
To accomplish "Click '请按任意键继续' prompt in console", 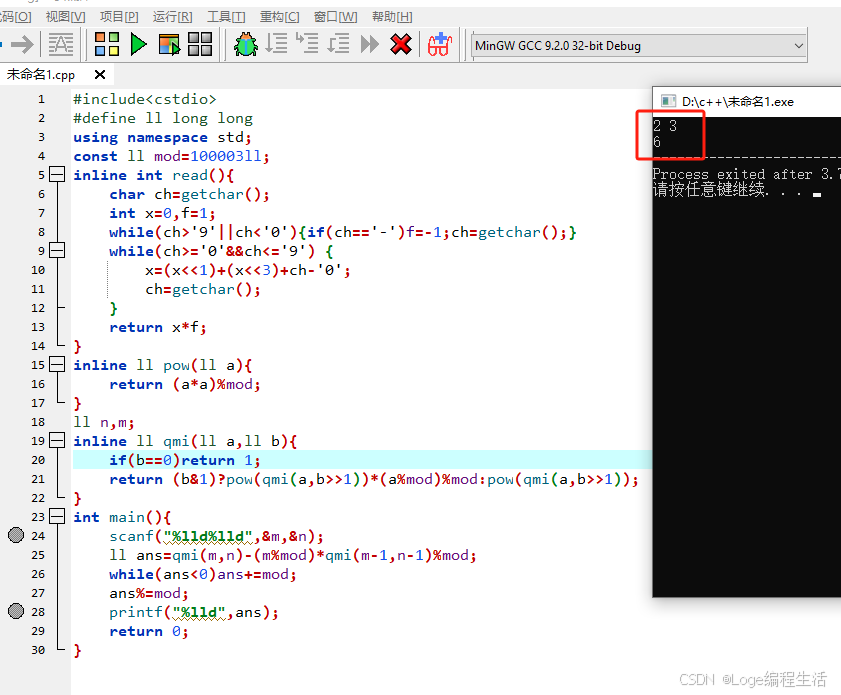I will pos(711,189).
